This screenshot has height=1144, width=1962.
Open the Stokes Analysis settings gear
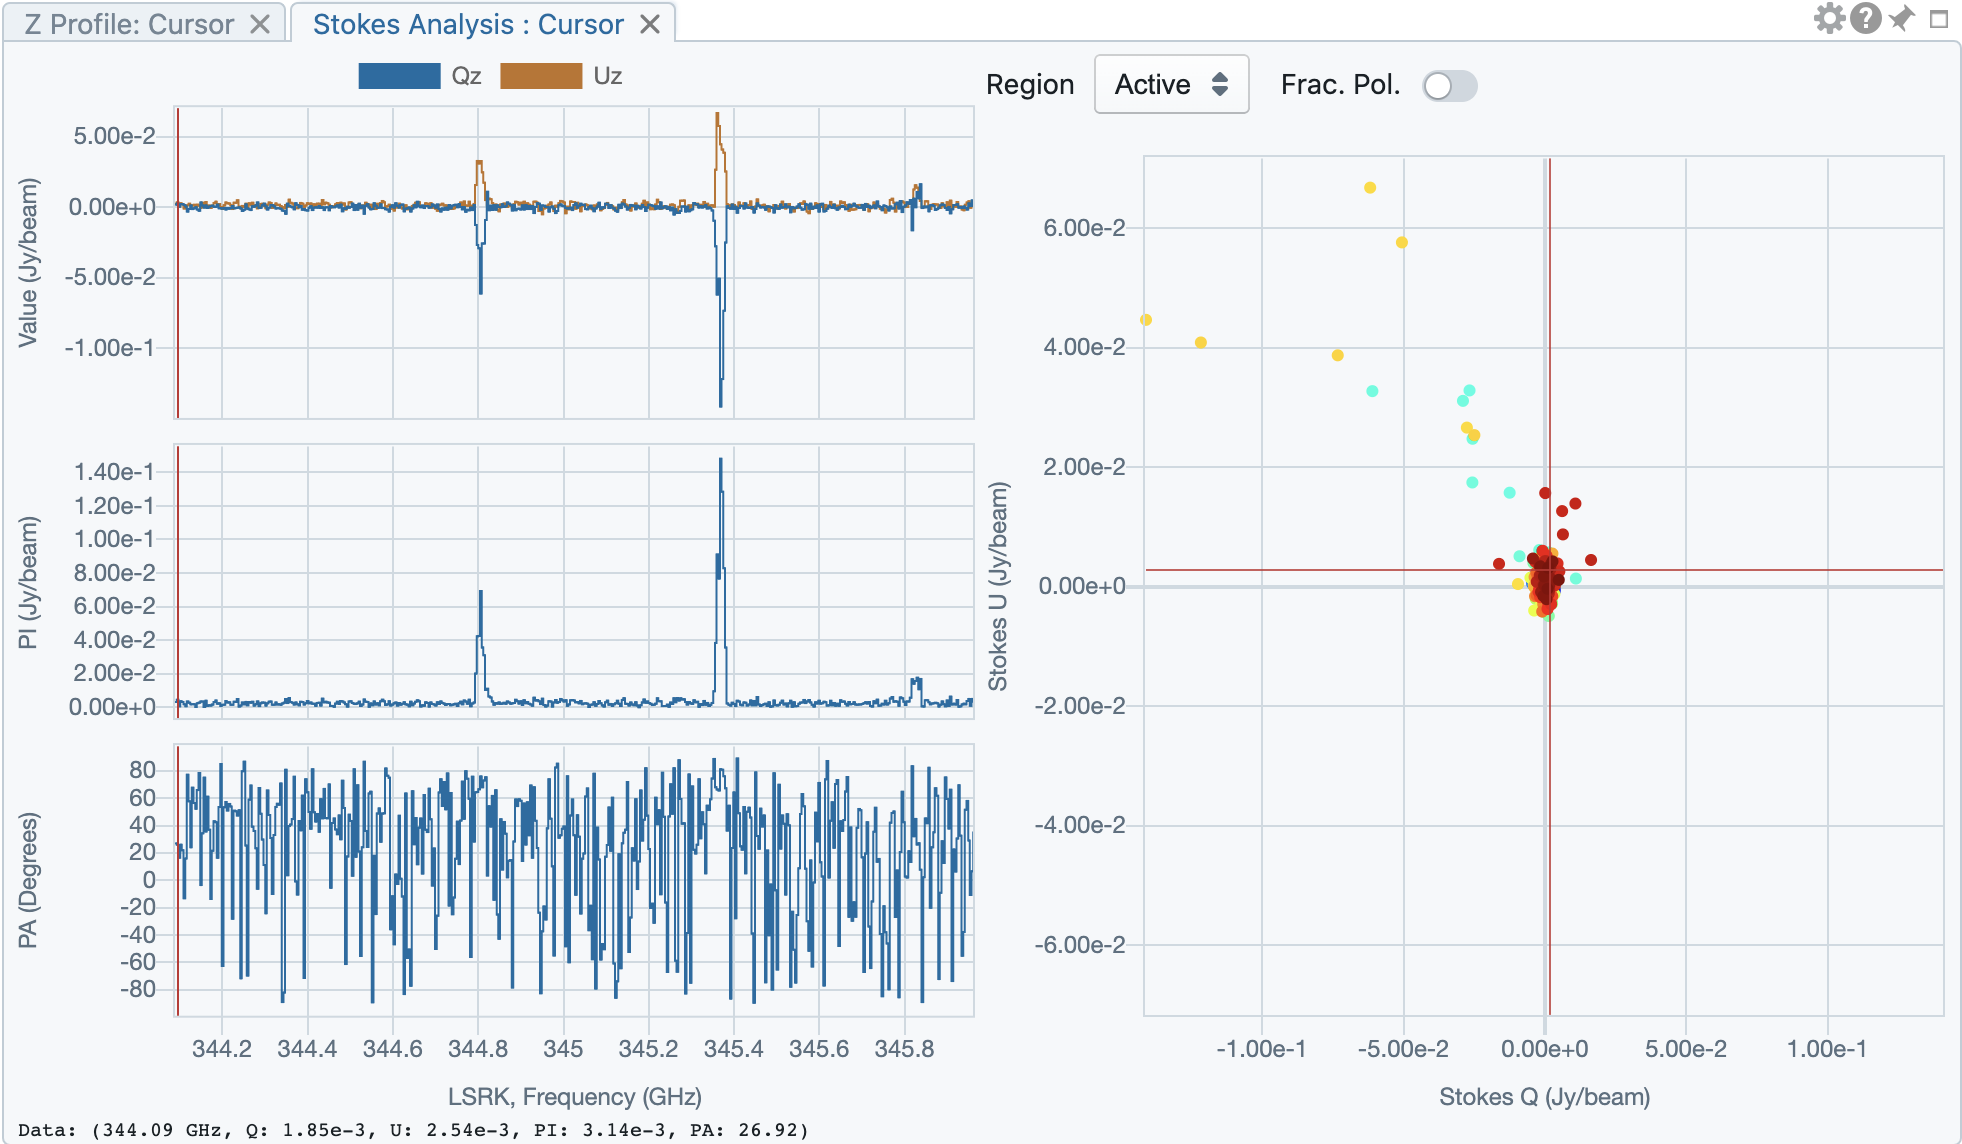point(1829,18)
